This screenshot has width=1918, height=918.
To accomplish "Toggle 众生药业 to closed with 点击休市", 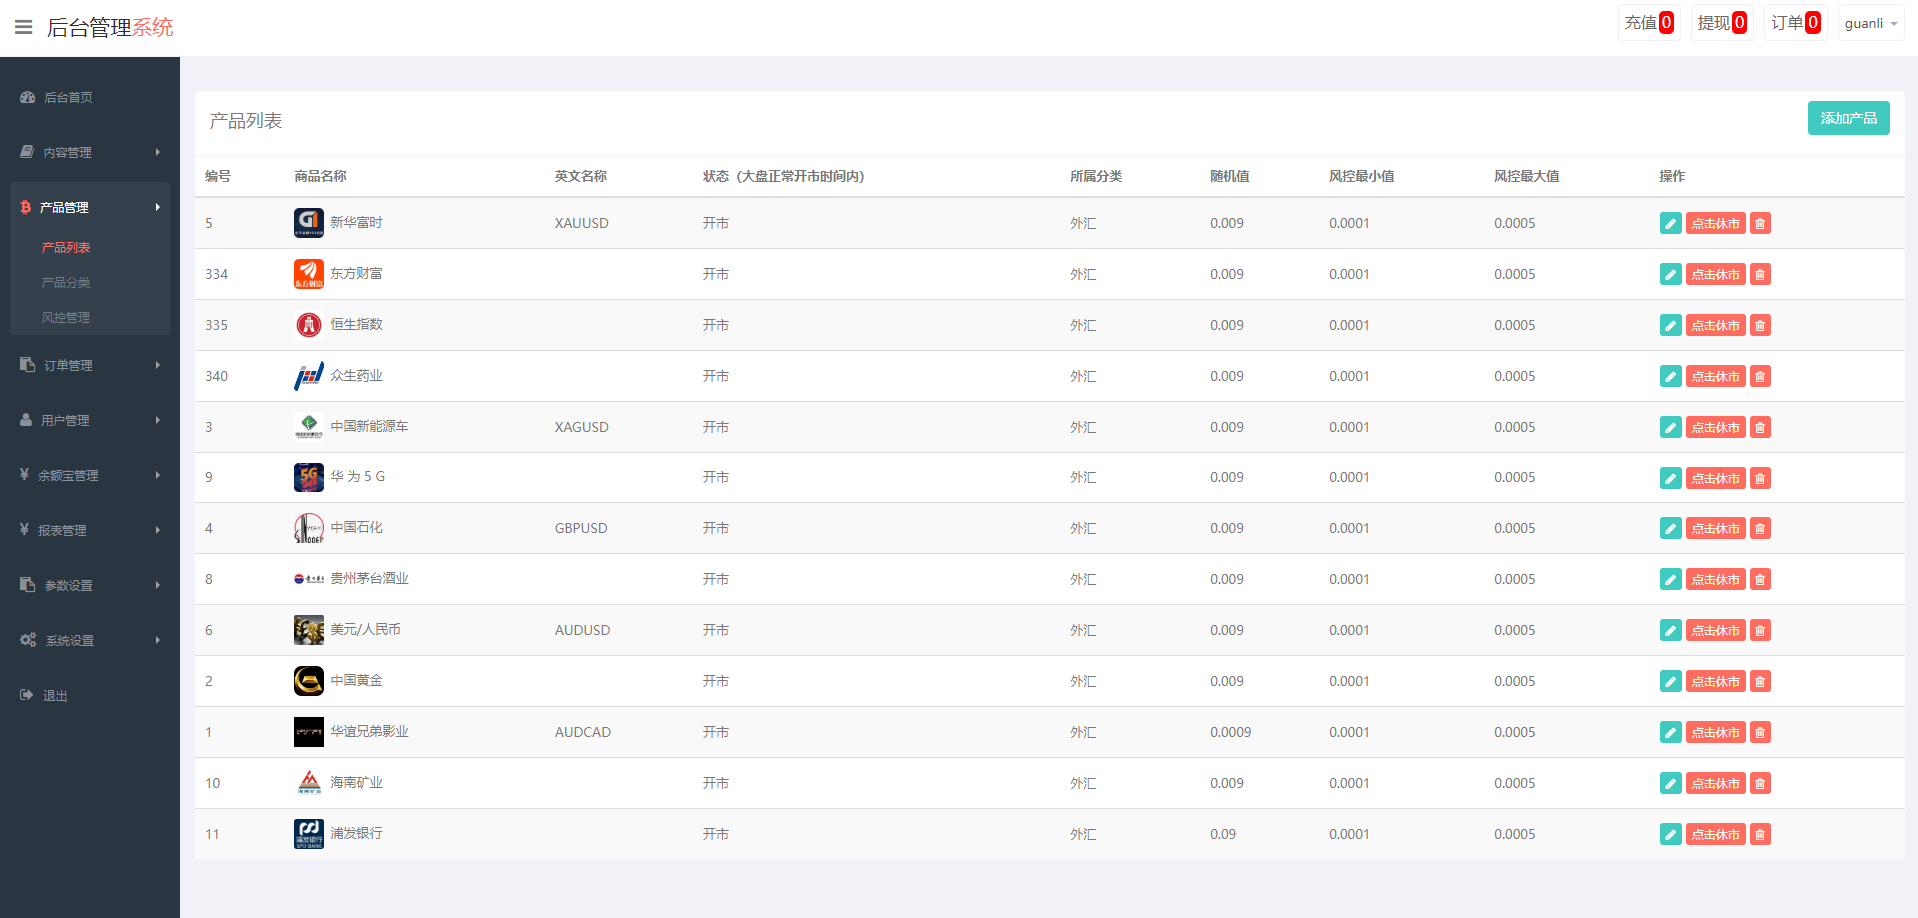I will pos(1715,376).
